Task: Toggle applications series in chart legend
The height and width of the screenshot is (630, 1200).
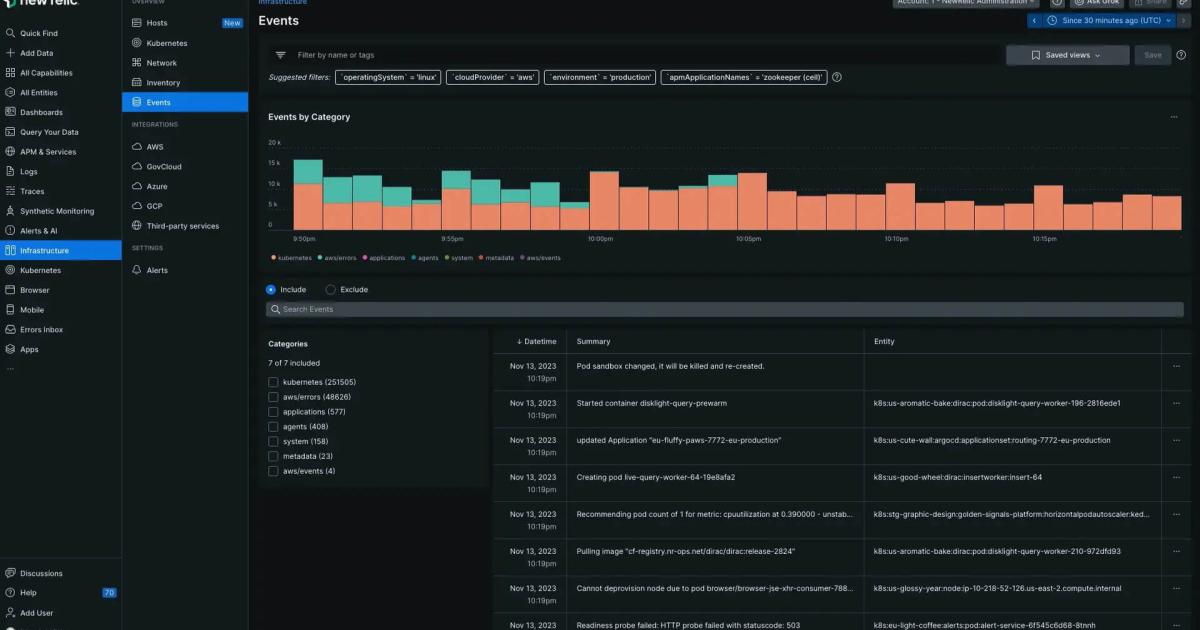Action: coord(384,258)
